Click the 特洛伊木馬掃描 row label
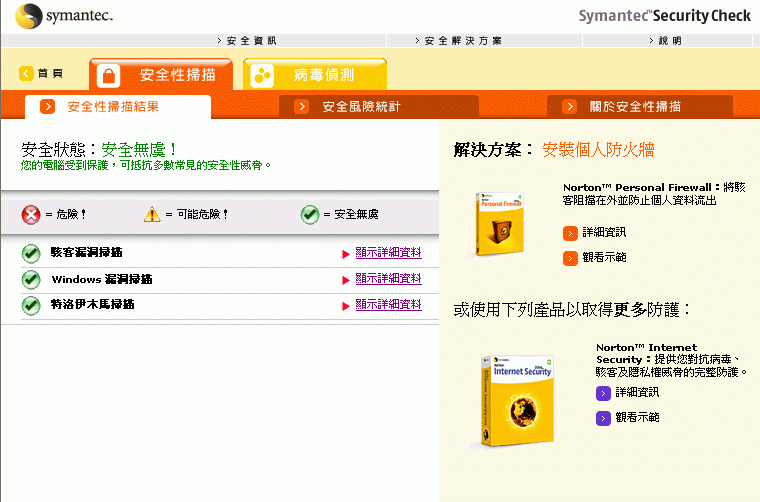 click(92, 305)
